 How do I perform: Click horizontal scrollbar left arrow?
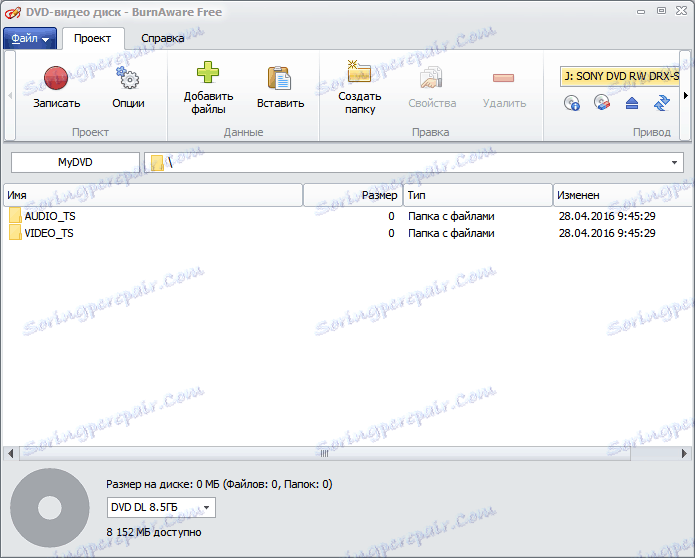(x=11, y=453)
